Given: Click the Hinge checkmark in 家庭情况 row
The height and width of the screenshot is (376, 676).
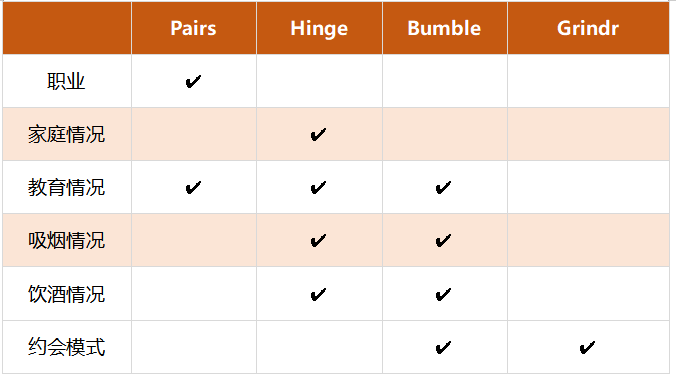Looking at the screenshot, I should pyautogui.click(x=318, y=135).
